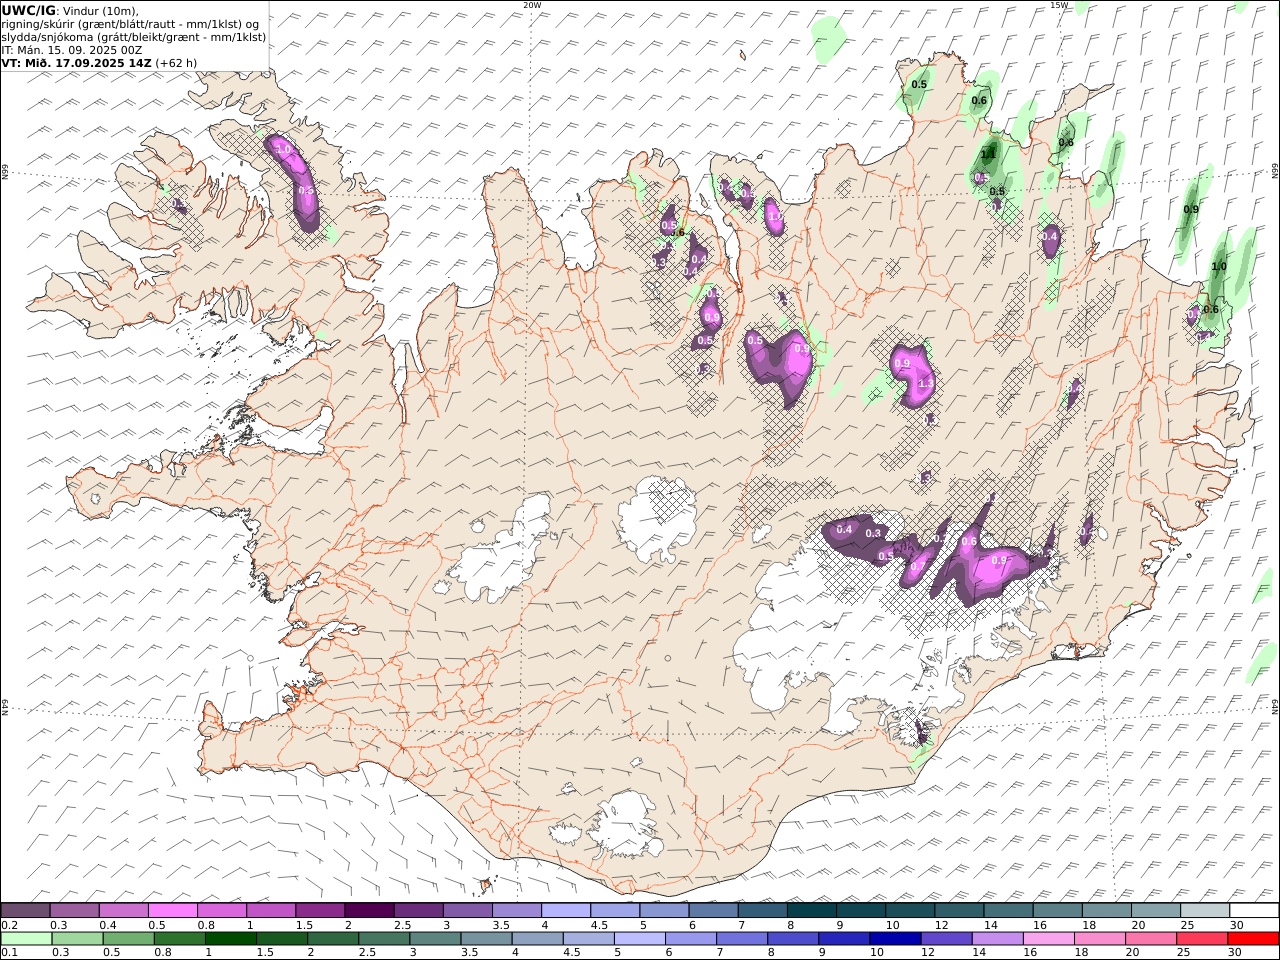Click the light pink swatch labeled 16 in lower legend

tap(1048, 939)
